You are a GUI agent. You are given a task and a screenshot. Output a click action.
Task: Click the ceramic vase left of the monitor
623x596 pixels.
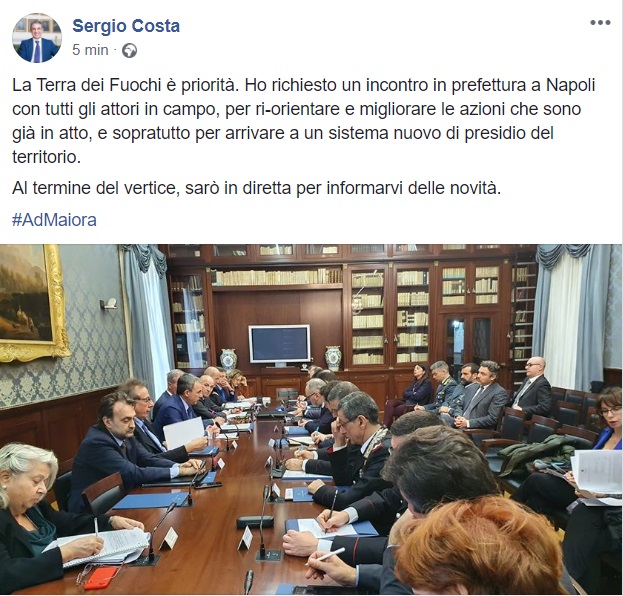pos(228,360)
